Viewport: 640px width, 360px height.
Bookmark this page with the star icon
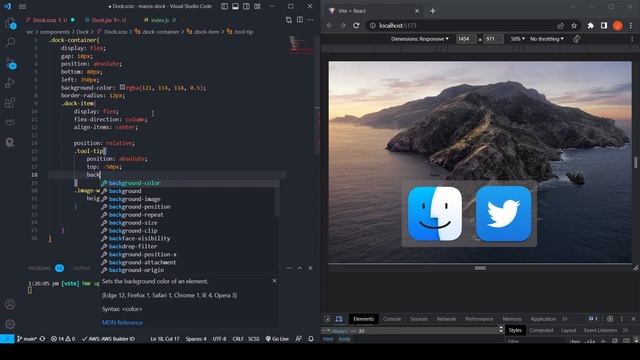[x=574, y=25]
